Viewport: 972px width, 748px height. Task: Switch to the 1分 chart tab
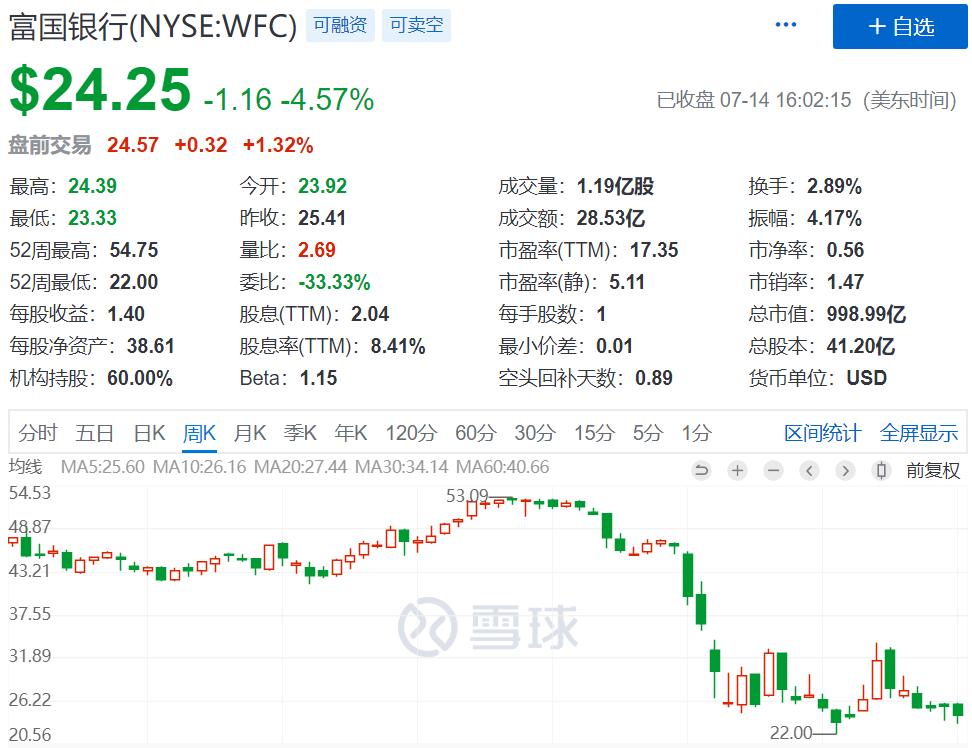(696, 433)
